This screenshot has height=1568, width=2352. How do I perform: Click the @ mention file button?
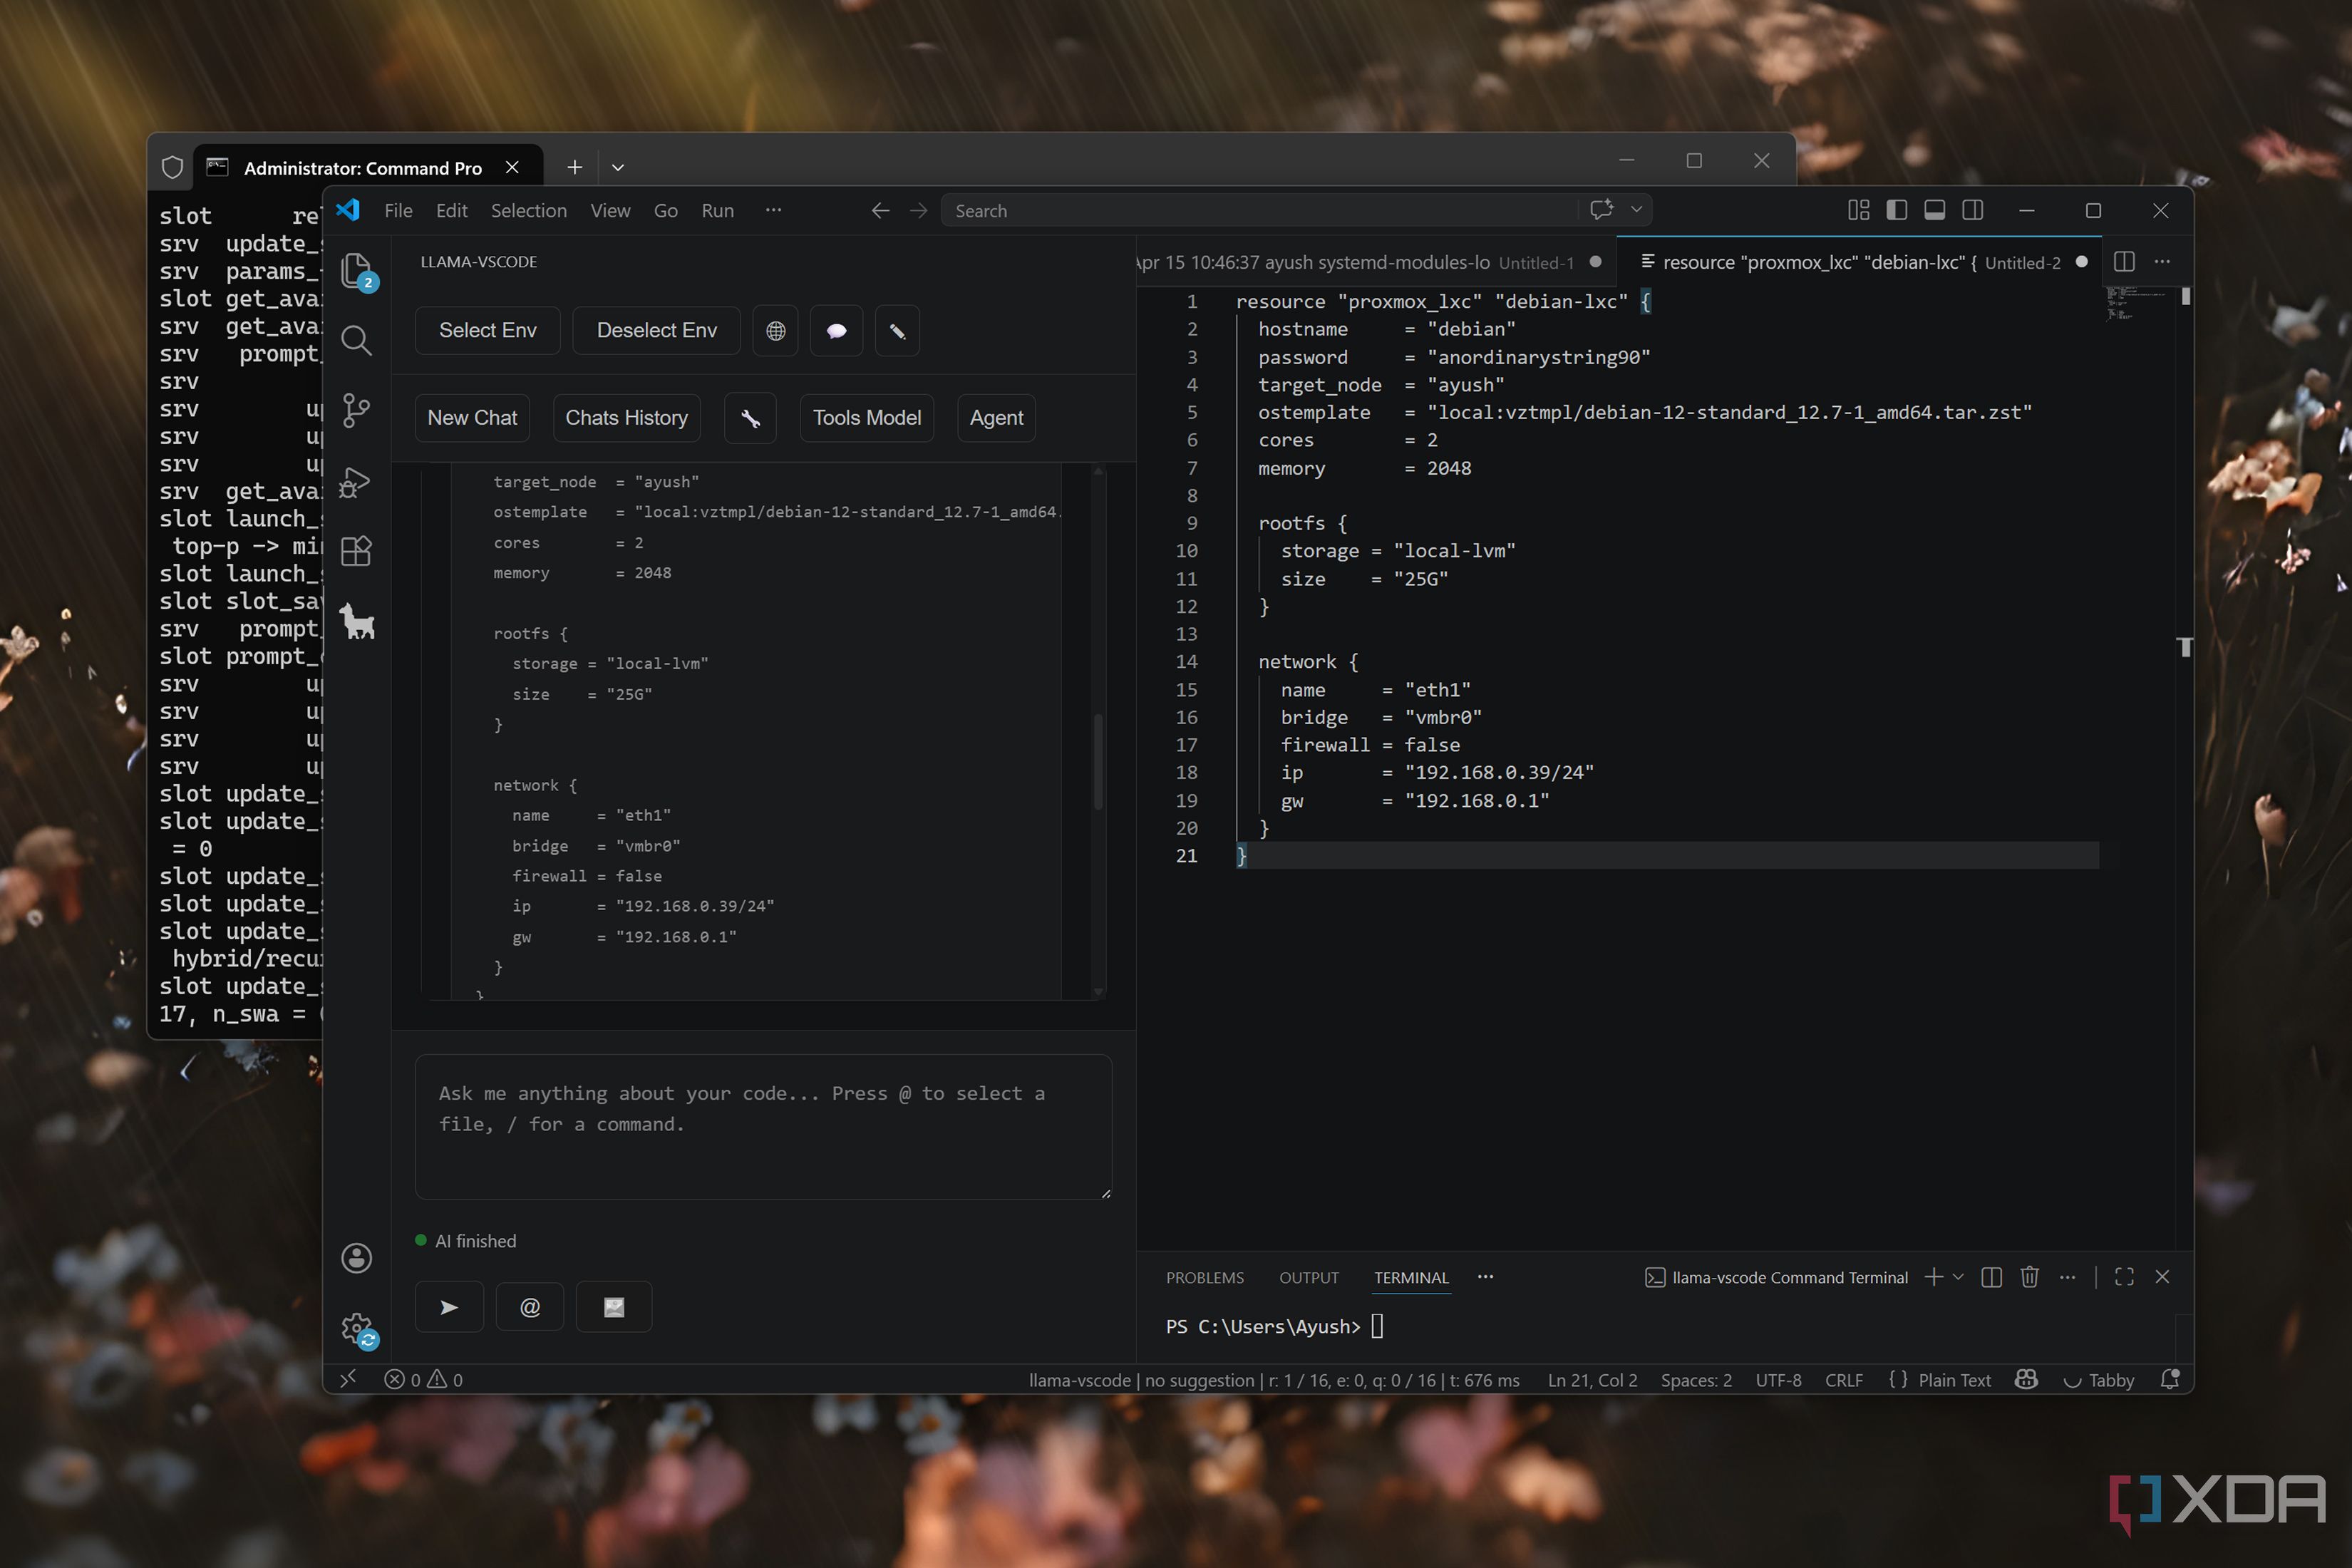click(x=530, y=1307)
